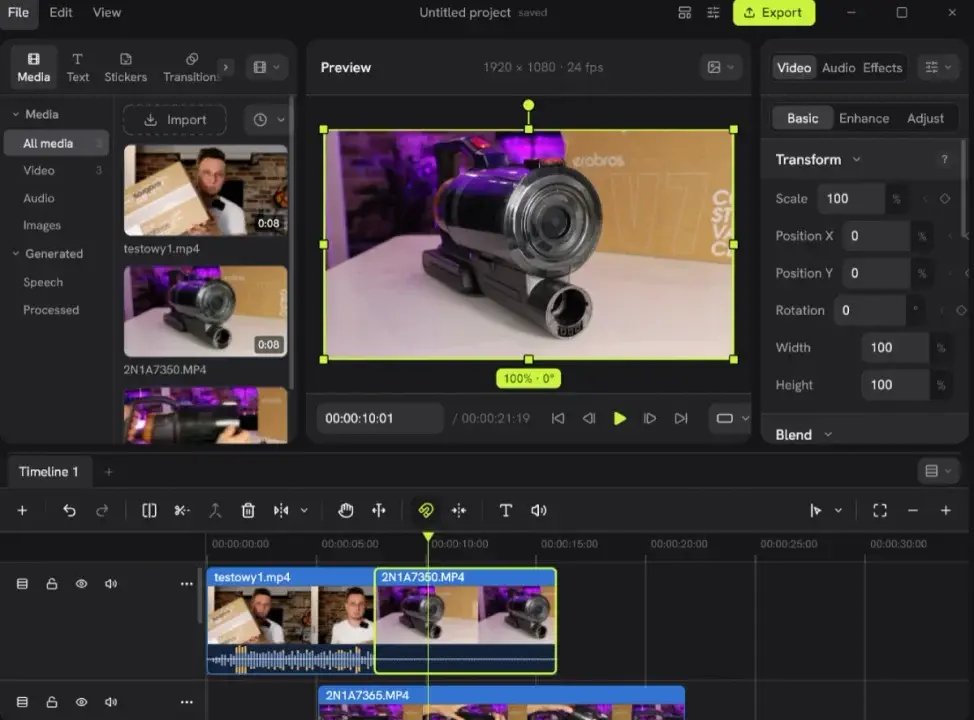Screen dimensions: 974x720
Task: Click the add track plus icon
Action: (22, 511)
